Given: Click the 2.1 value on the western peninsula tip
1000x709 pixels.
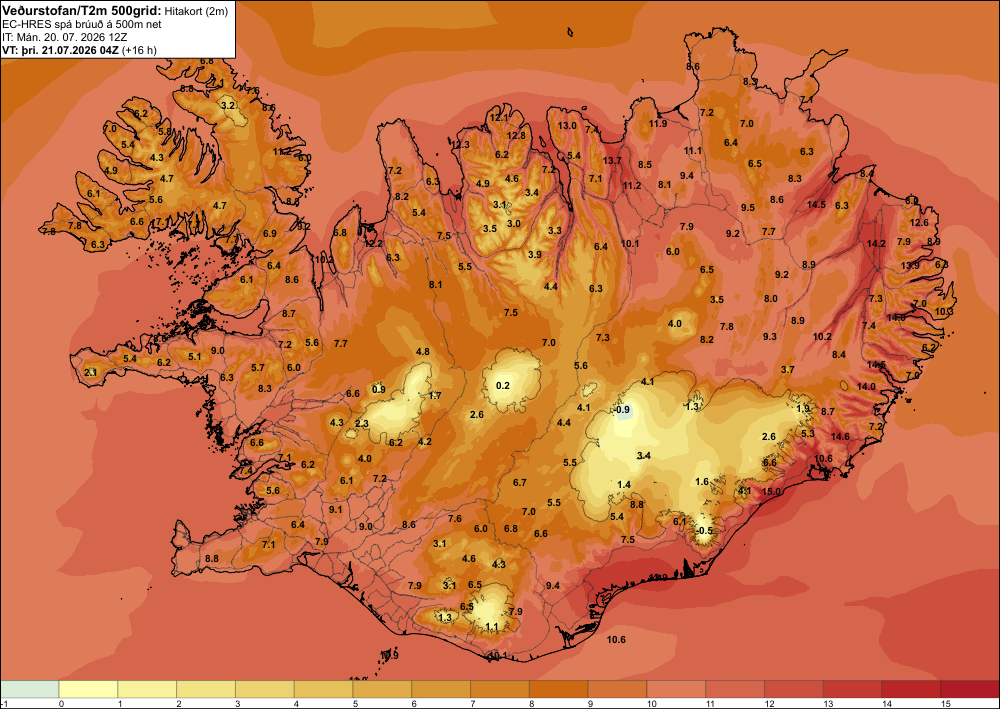Looking at the screenshot, I should tap(91, 372).
